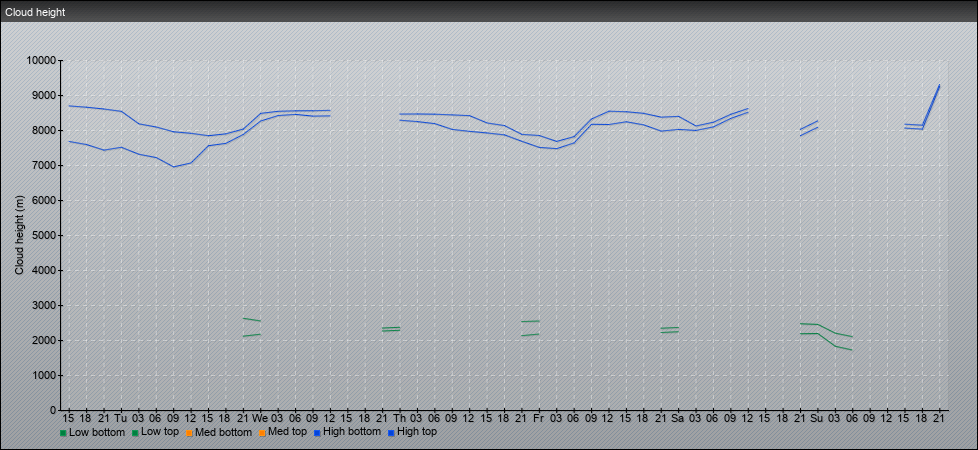Click the 1000 tick label on y-axis

[42, 375]
